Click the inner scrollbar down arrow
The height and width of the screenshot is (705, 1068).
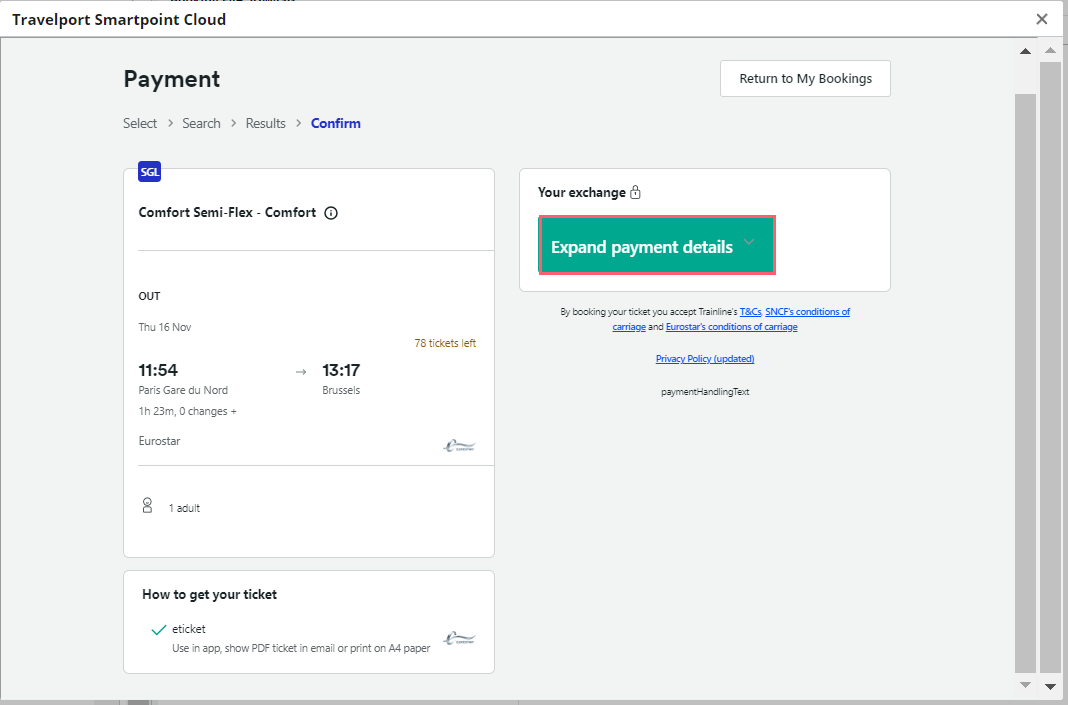click(1025, 685)
